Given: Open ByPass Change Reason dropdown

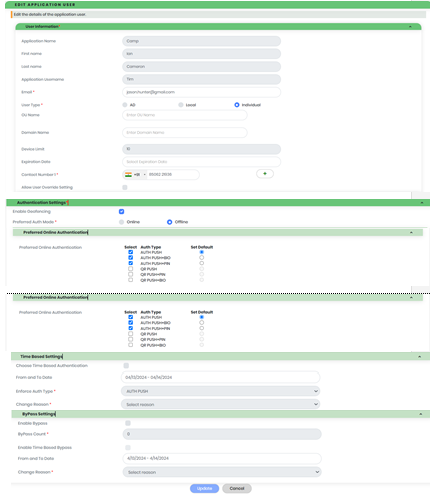Looking at the screenshot, I should [222, 472].
